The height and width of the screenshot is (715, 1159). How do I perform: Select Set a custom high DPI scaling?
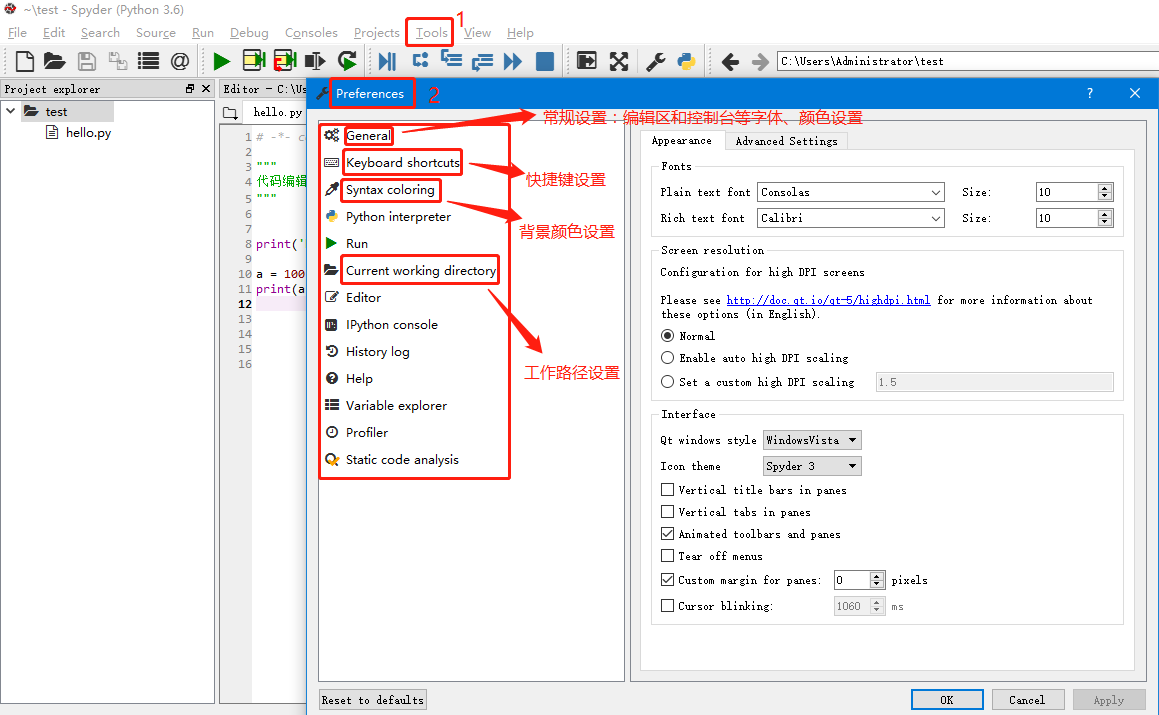coord(667,382)
